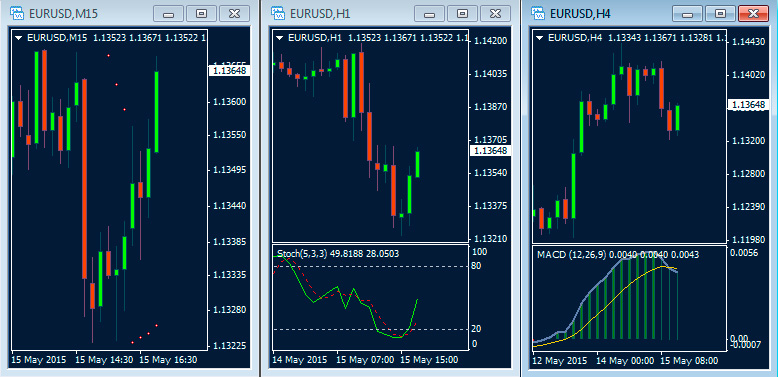Screen dimensions: 778x377
Task: Click the last green candle in H4 chart
Action: pyautogui.click(x=677, y=118)
